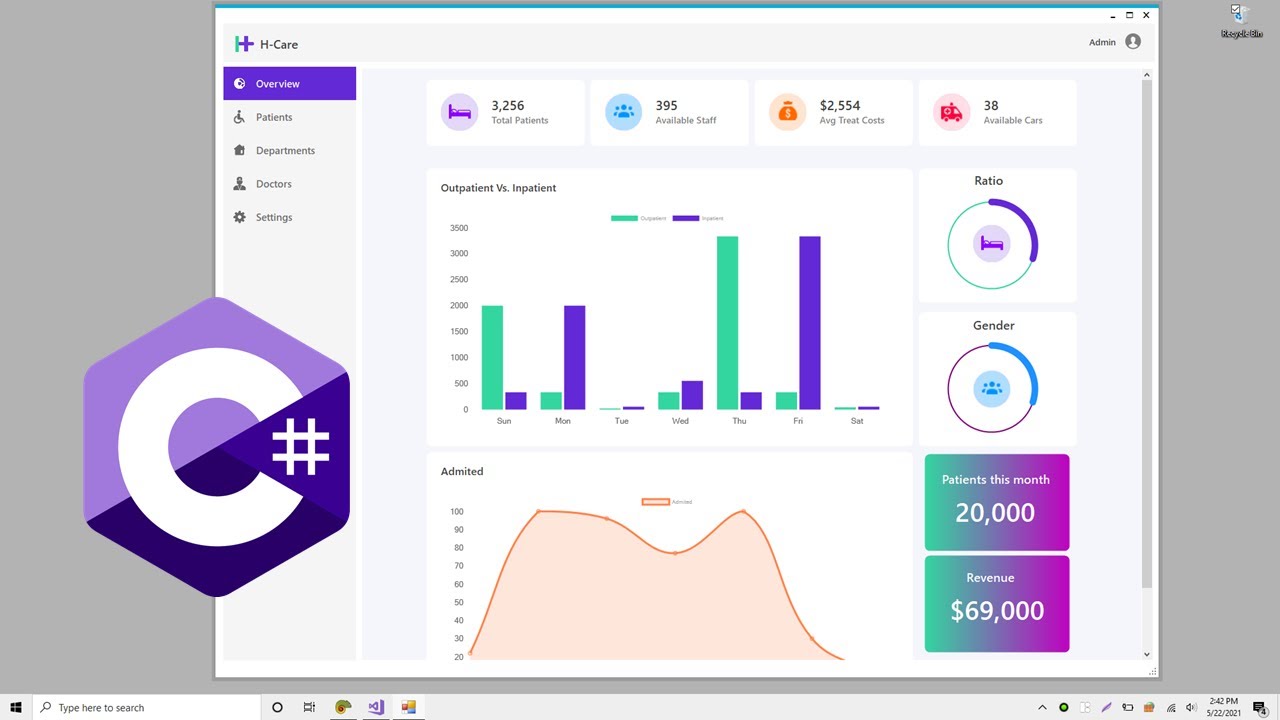Open Cortana circle icon on taskbar

pos(277,707)
